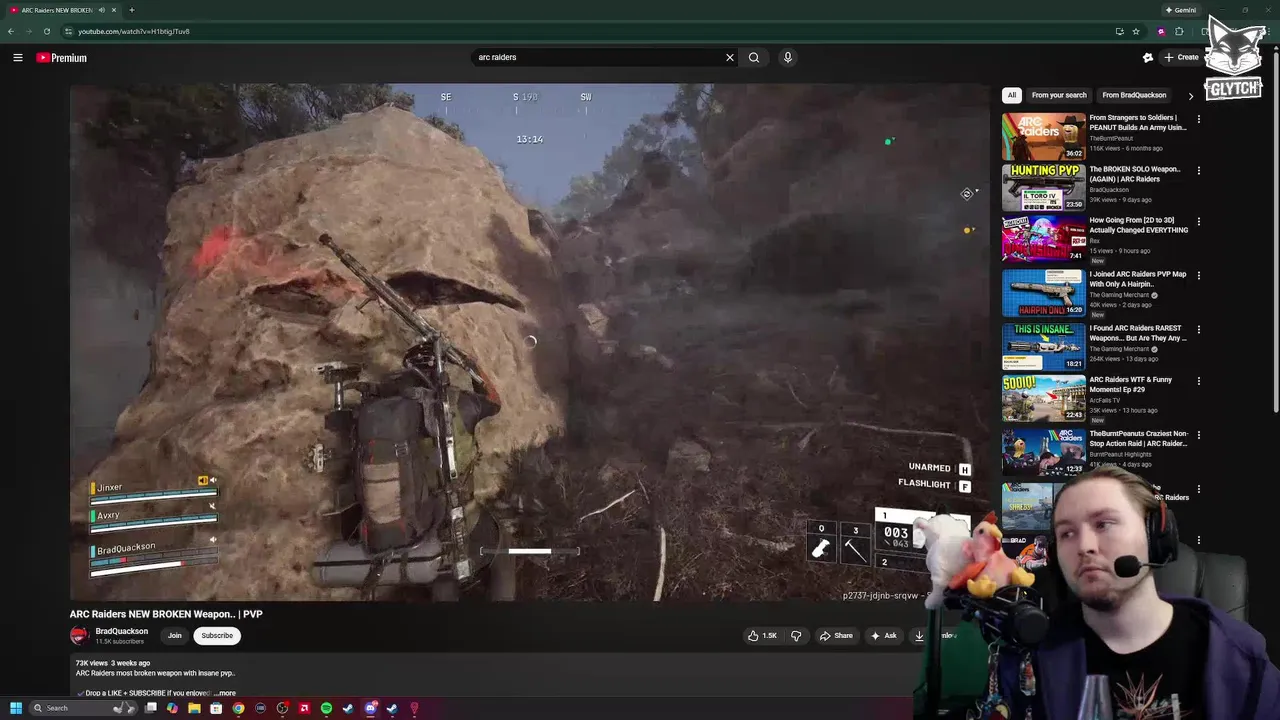Dislike the video with thumbs down
1280x720 pixels.
(796, 635)
